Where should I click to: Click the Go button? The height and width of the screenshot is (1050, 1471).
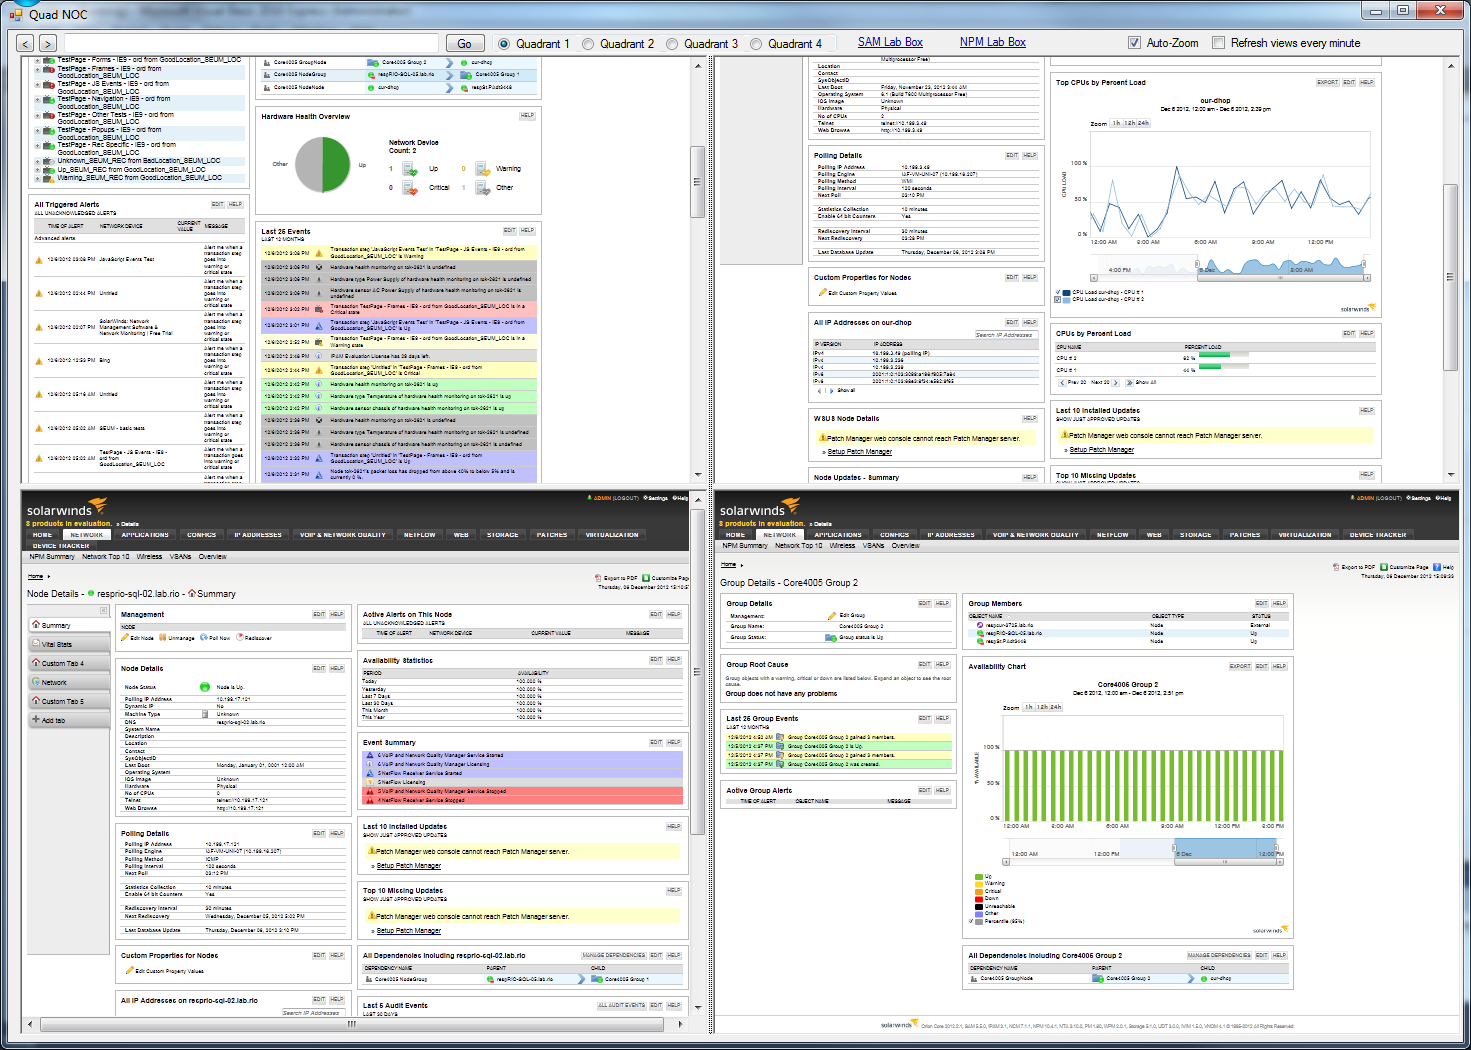tap(464, 43)
